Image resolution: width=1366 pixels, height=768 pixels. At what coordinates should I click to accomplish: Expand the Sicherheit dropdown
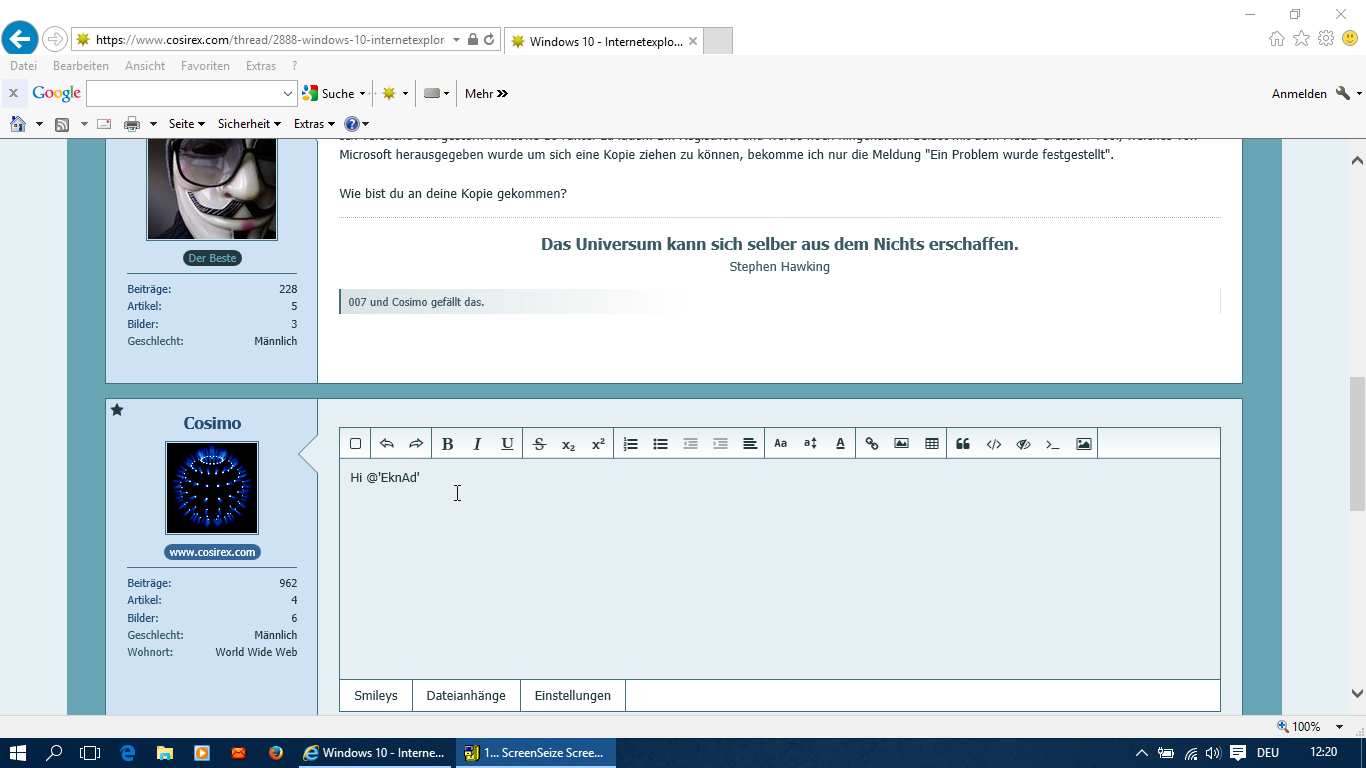[249, 124]
